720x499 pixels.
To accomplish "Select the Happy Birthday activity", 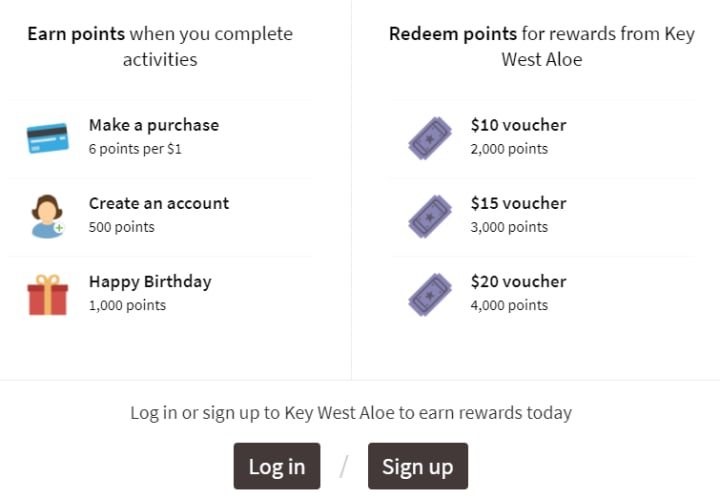I will [x=150, y=281].
